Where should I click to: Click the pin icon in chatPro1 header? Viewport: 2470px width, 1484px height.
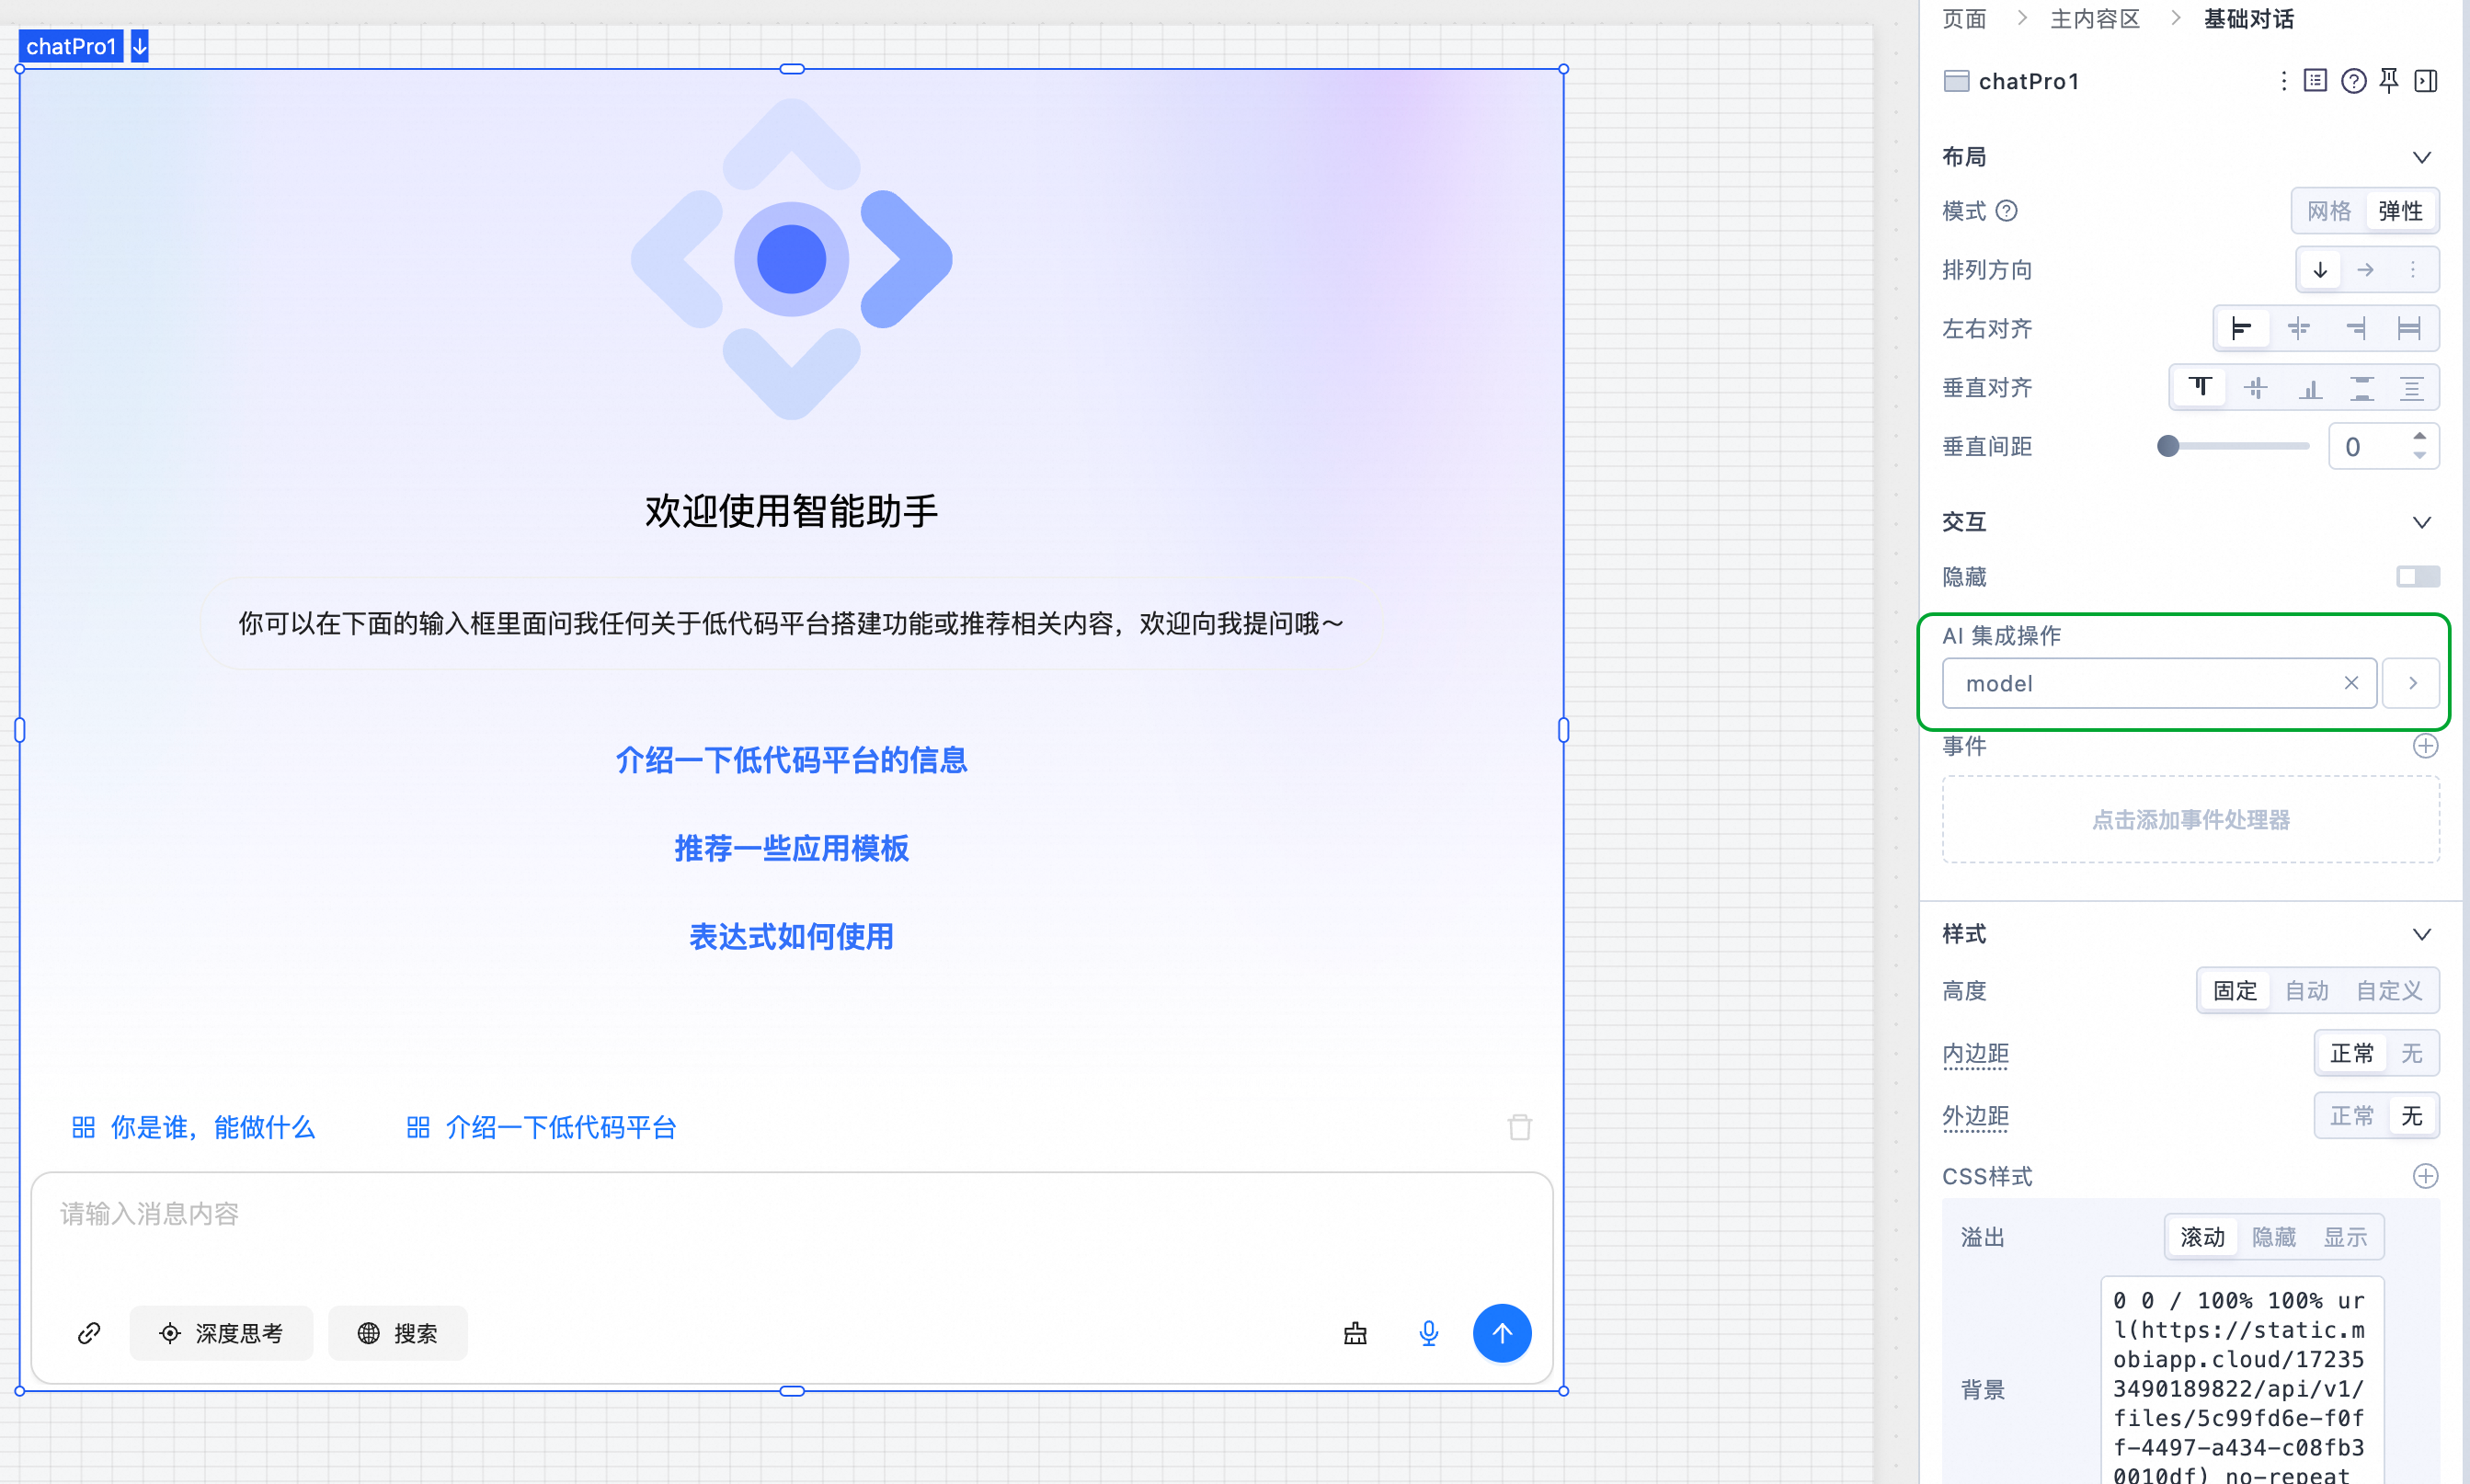[2389, 81]
